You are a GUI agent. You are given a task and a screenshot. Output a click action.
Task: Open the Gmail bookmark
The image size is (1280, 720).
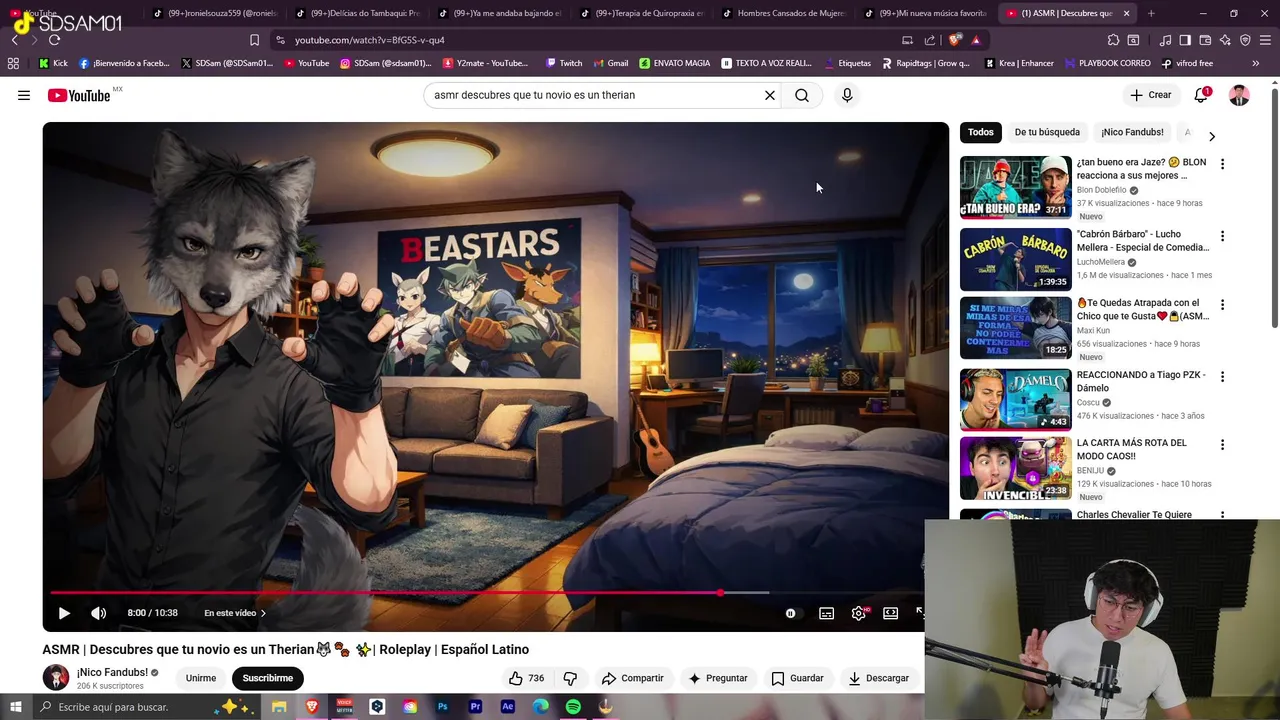pyautogui.click(x=610, y=63)
